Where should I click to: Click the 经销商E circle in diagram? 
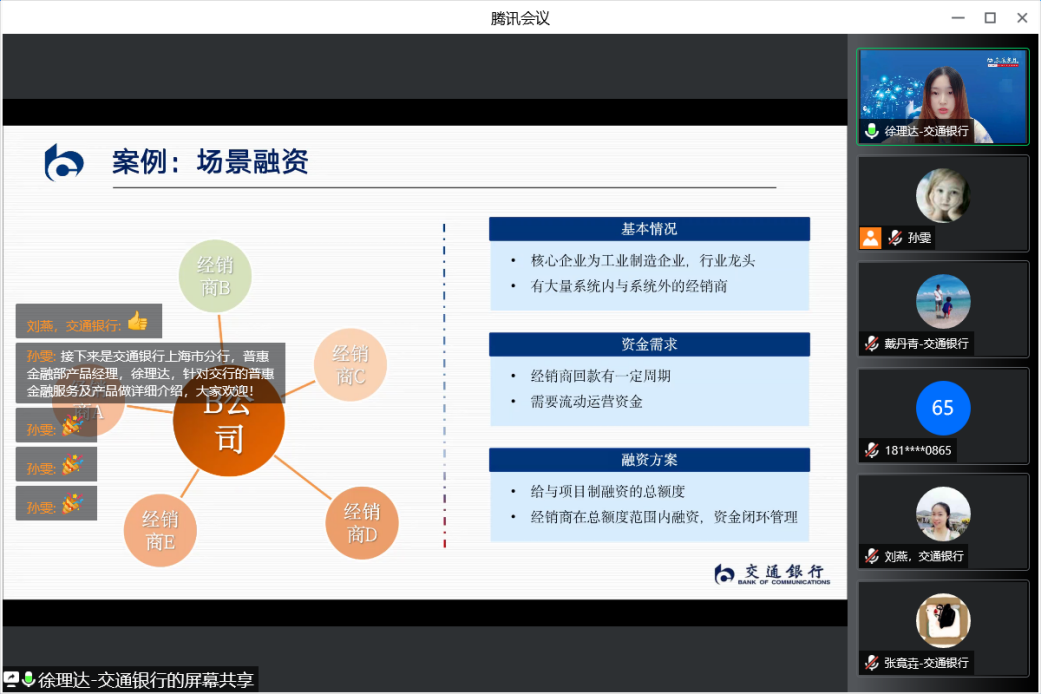pyautogui.click(x=160, y=530)
